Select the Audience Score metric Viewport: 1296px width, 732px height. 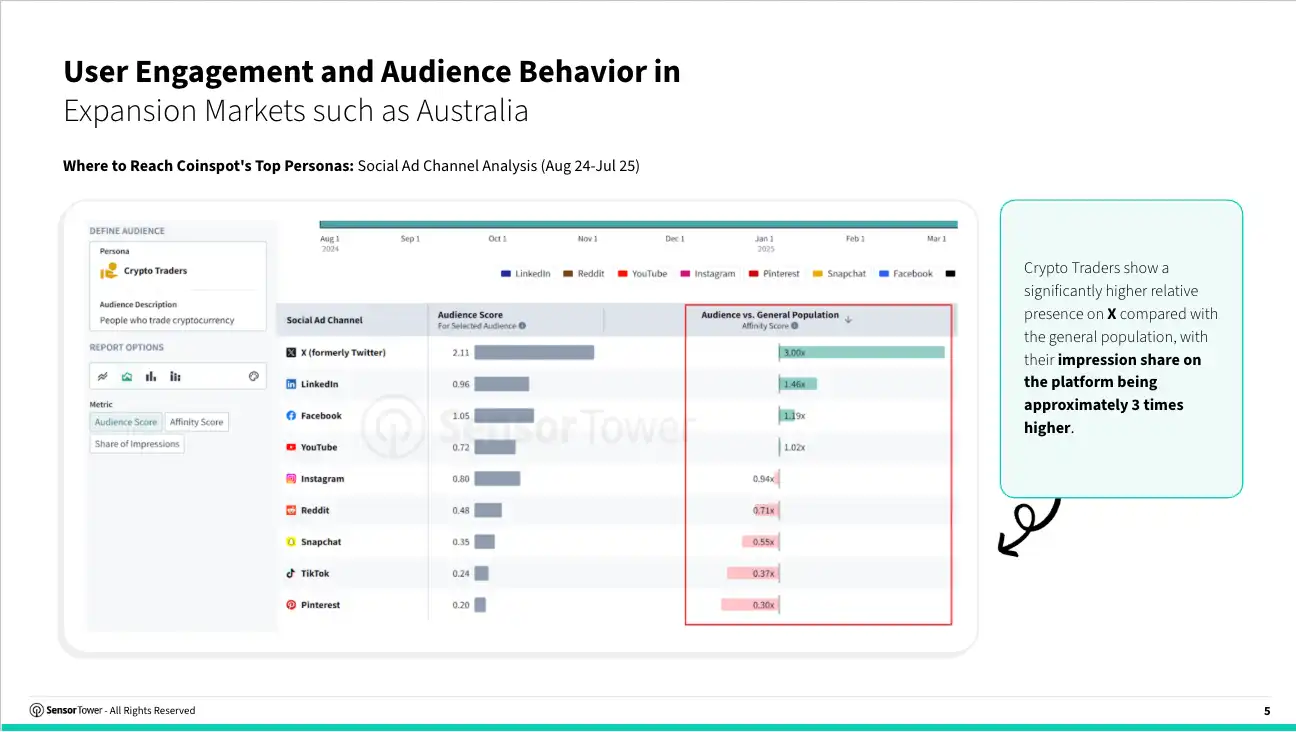pyautogui.click(x=126, y=422)
